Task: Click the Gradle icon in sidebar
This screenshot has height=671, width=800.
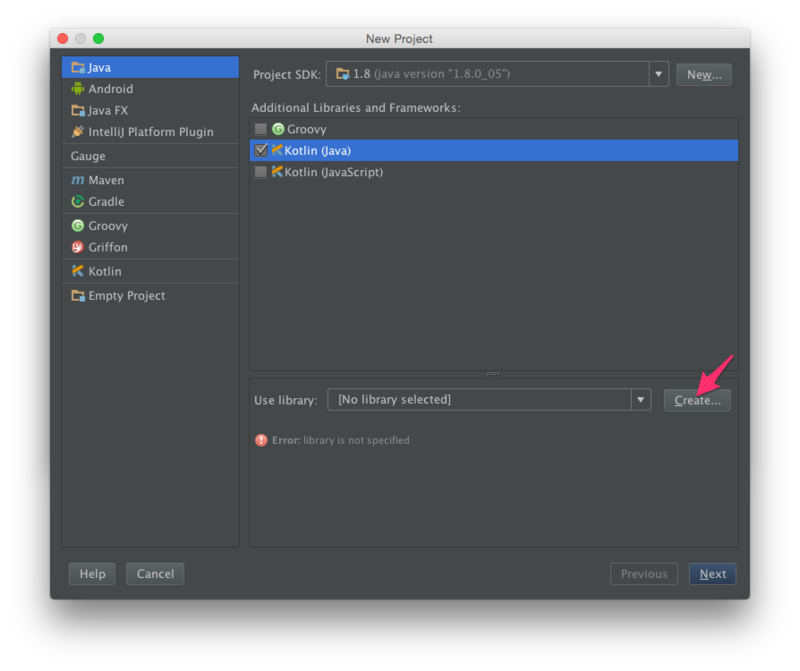Action: (78, 202)
